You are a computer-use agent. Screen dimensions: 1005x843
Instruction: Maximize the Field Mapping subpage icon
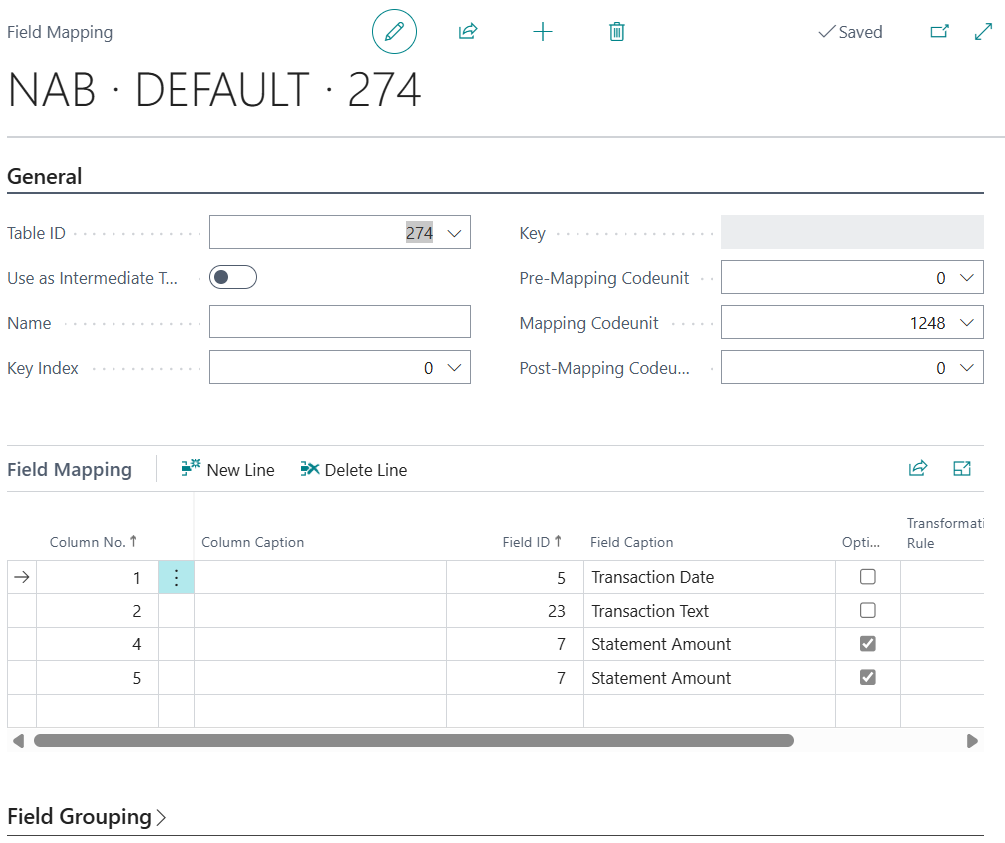tap(962, 468)
